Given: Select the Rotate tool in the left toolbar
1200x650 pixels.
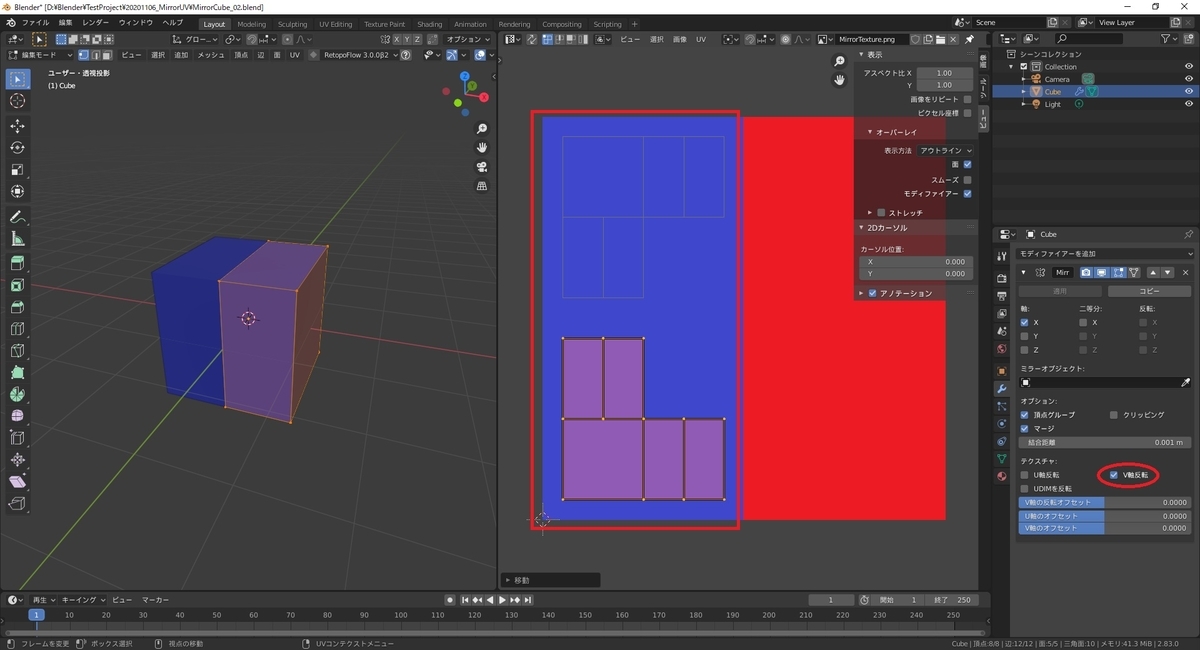Looking at the screenshot, I should pos(17,147).
